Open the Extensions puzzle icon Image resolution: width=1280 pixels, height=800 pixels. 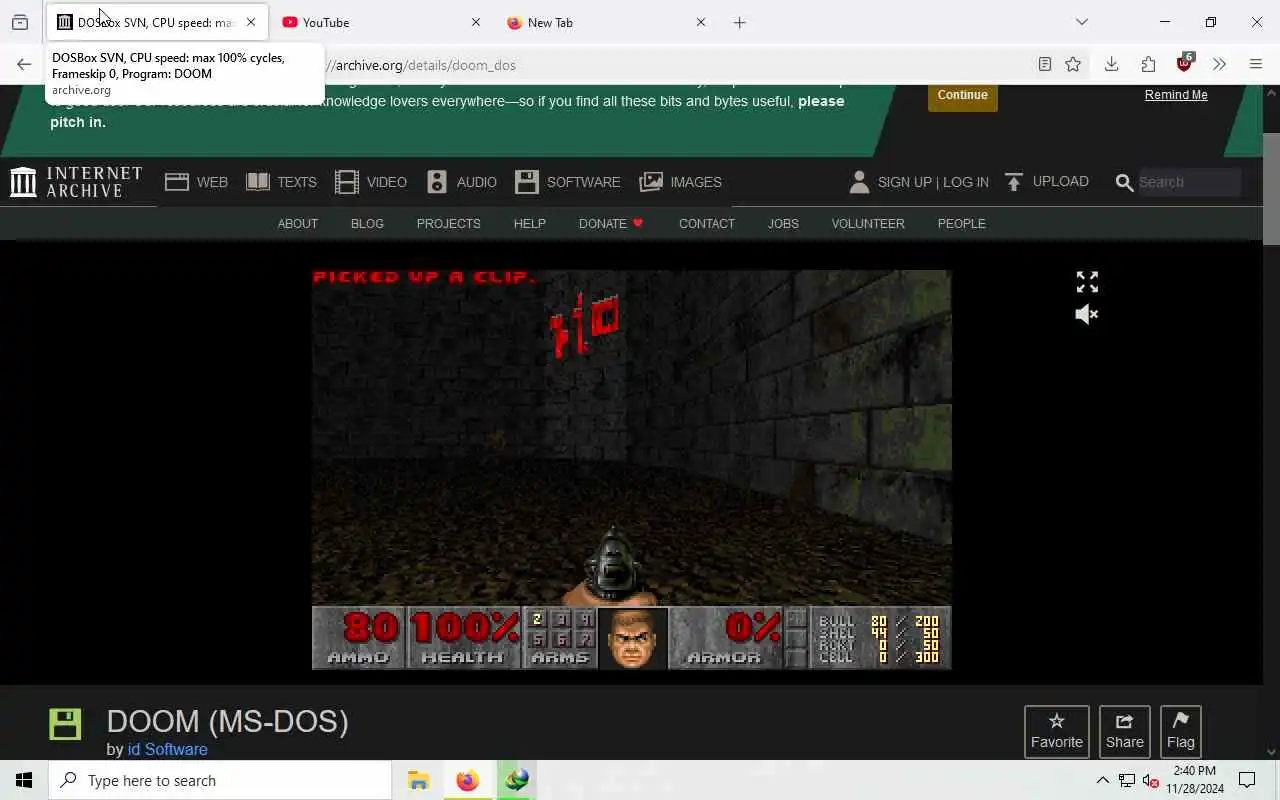[x=1148, y=65]
